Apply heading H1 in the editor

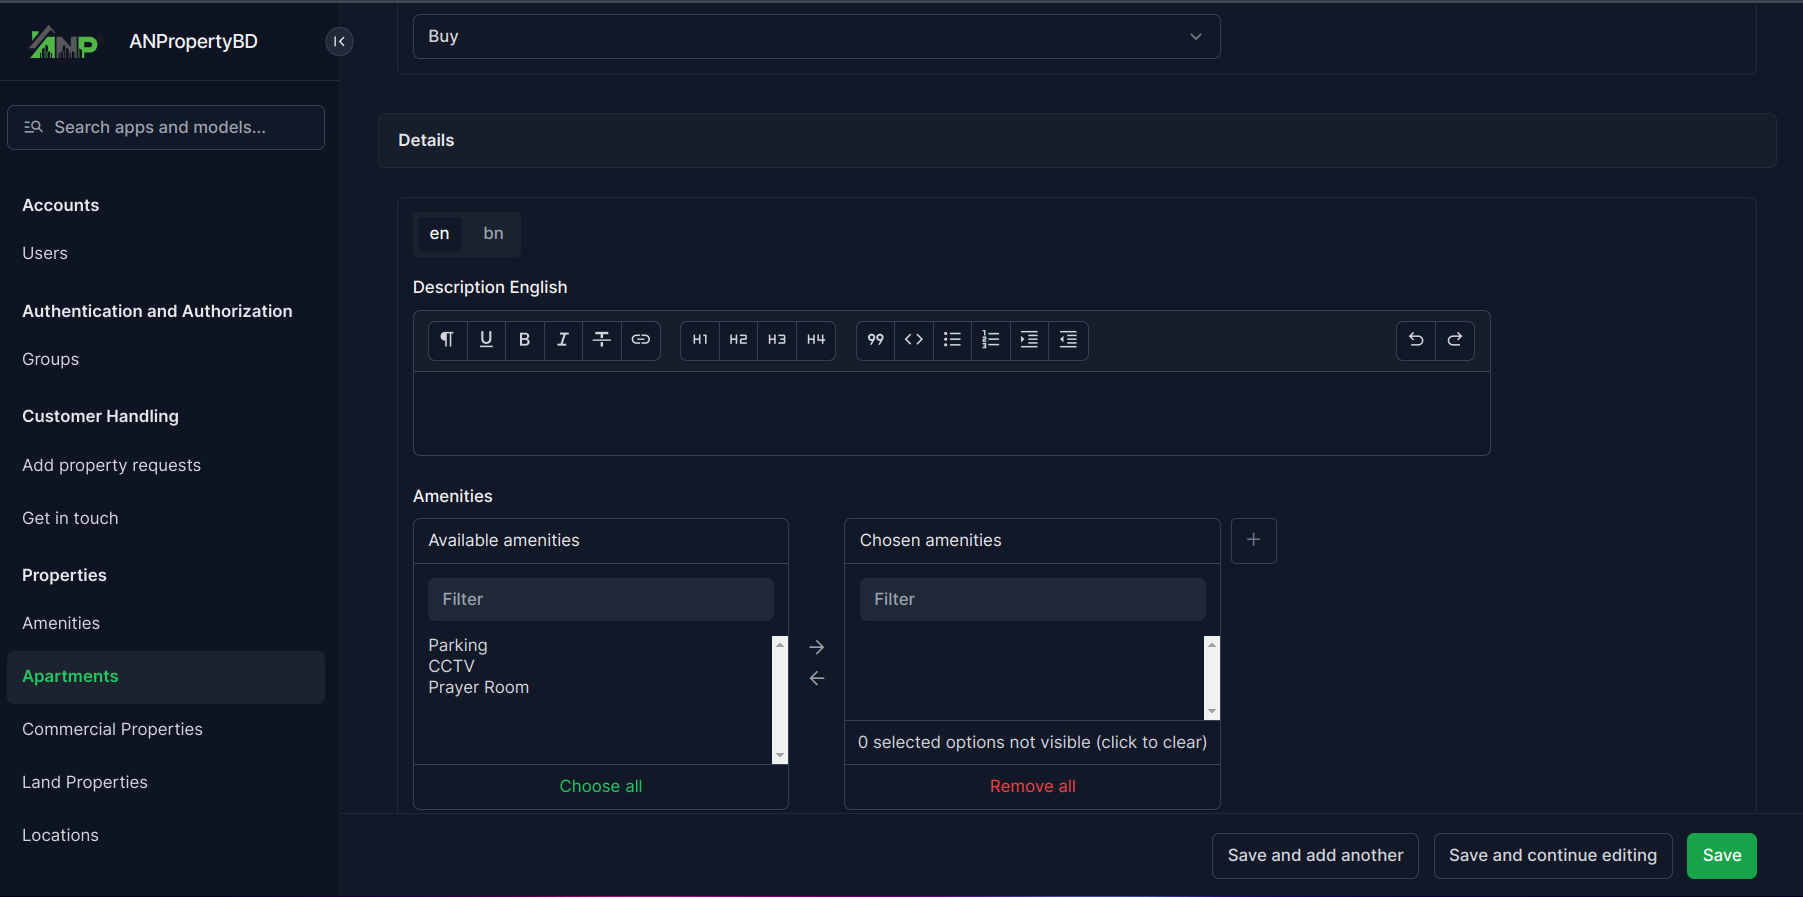(x=700, y=340)
